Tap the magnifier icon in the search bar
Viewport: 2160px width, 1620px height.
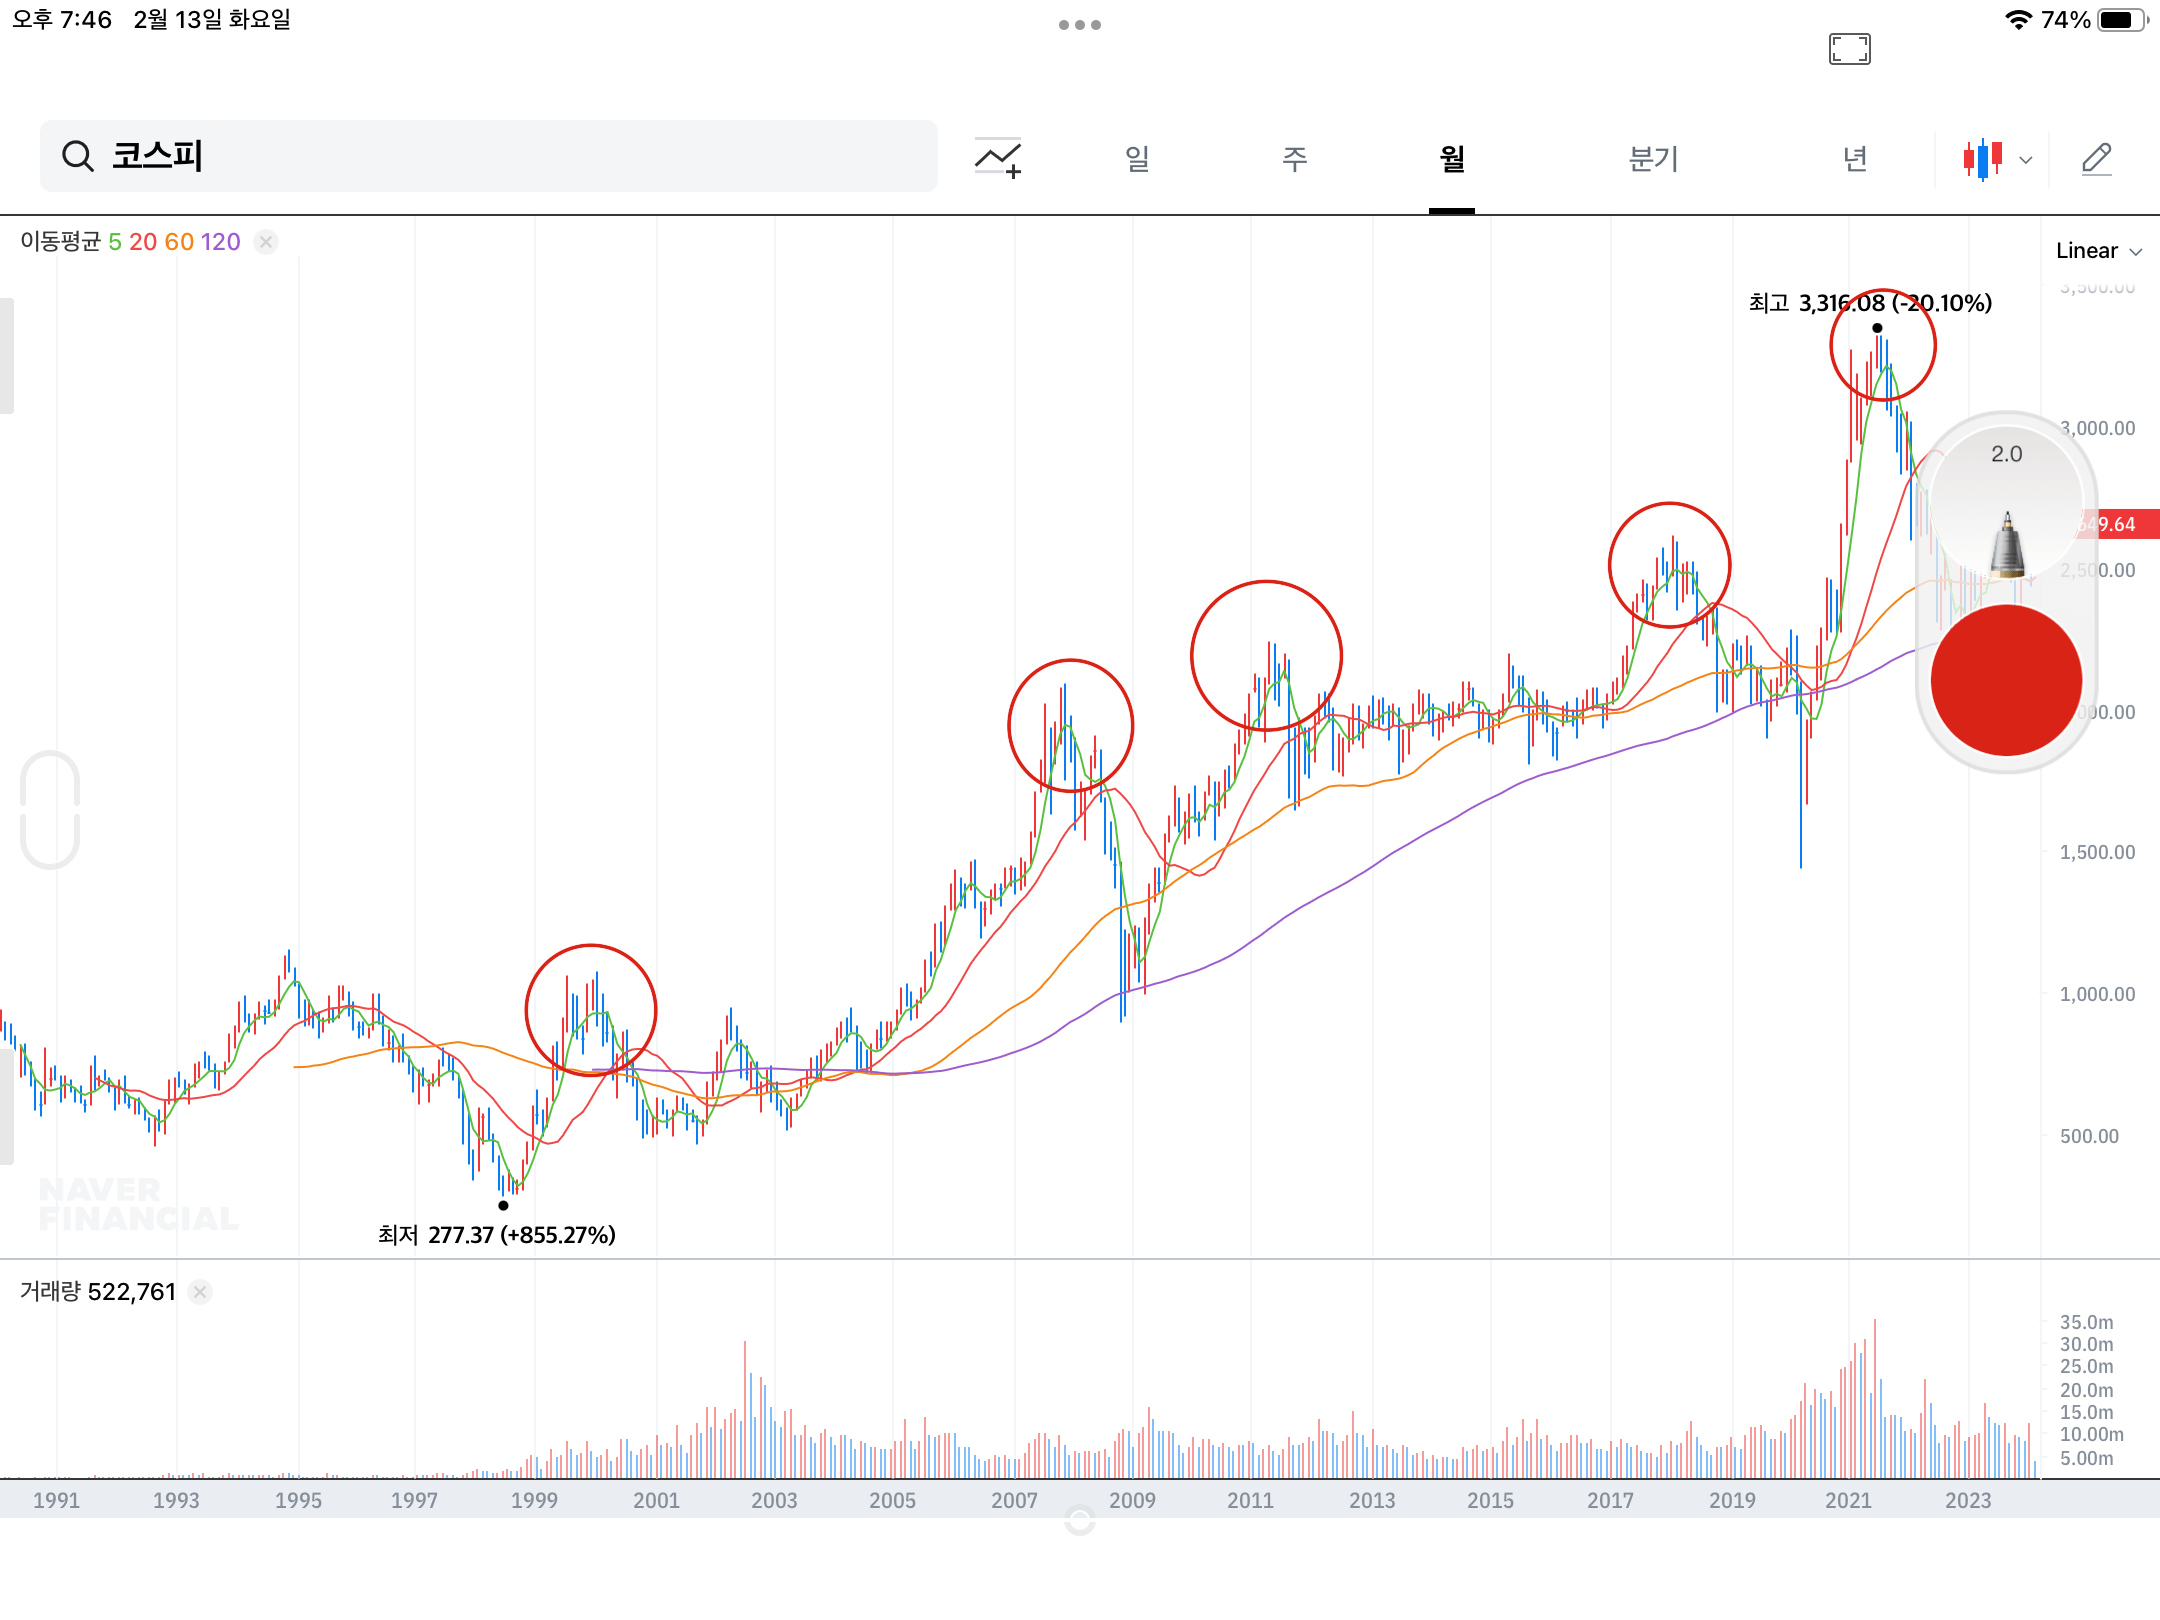[x=79, y=156]
